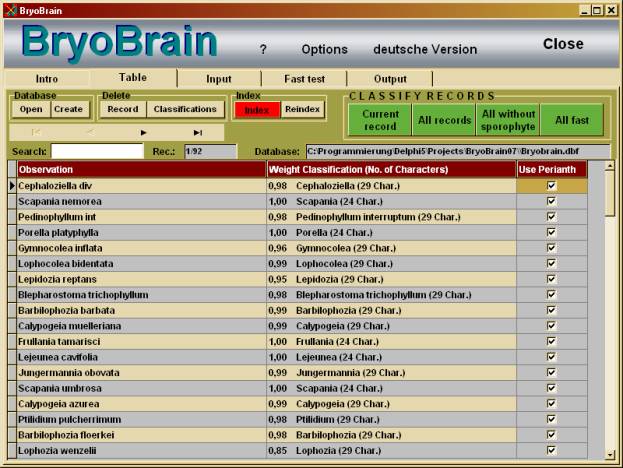This screenshot has width=623, height=468.
Task: Jump to last record navigator arrow
Action: tap(198, 132)
